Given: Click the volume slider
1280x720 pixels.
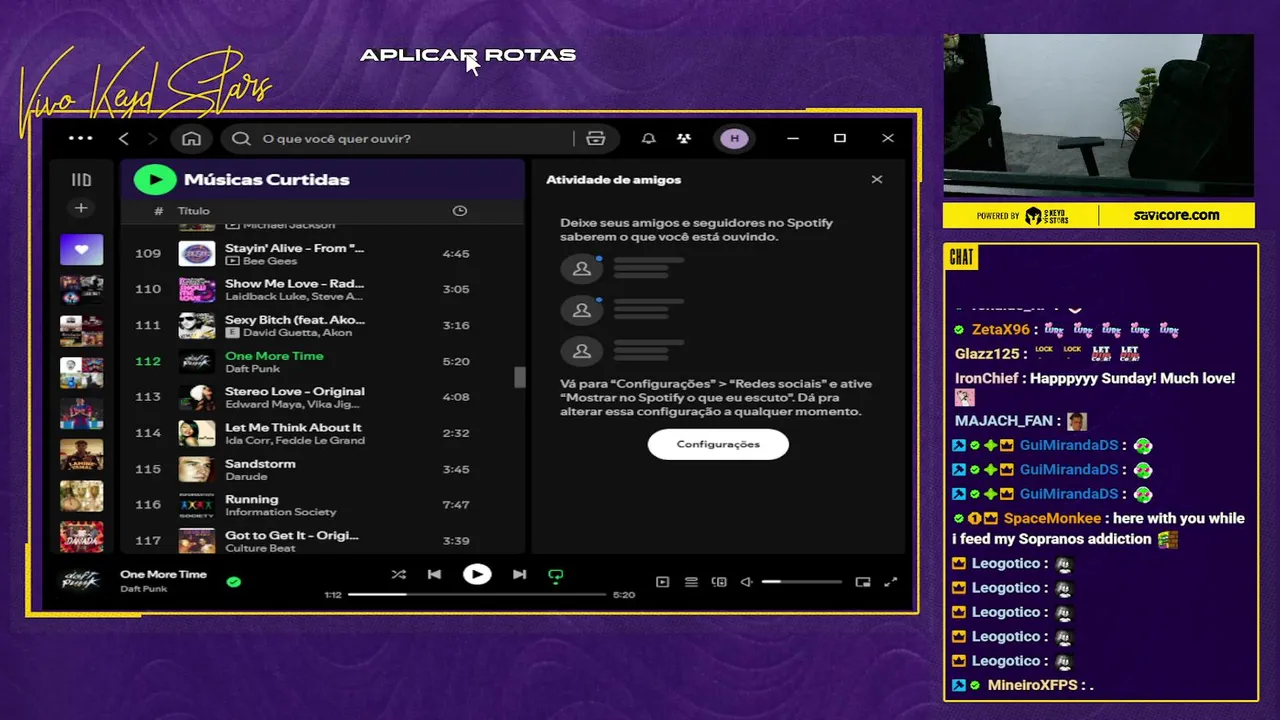Looking at the screenshot, I should pyautogui.click(x=802, y=582).
